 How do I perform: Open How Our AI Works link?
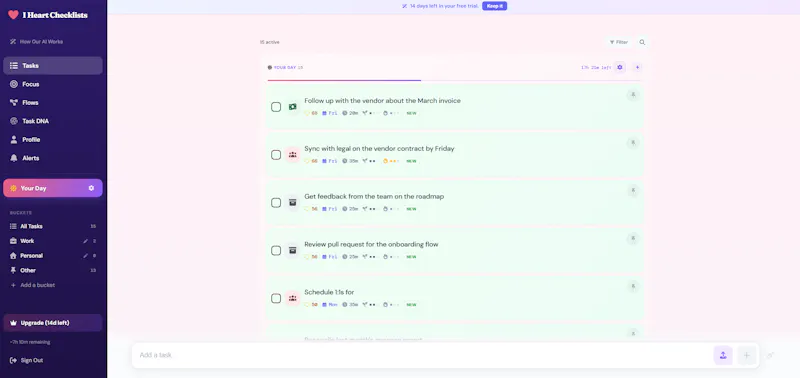pos(36,42)
